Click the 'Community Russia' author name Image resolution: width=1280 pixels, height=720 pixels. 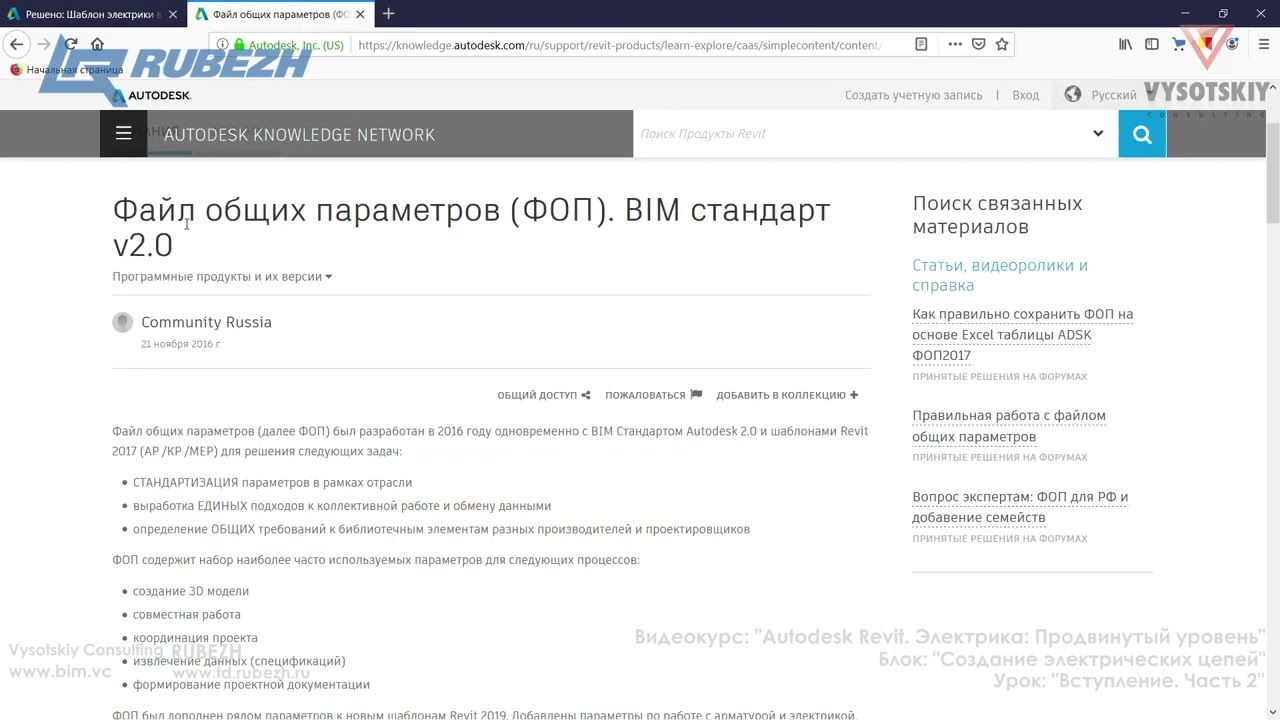point(206,322)
